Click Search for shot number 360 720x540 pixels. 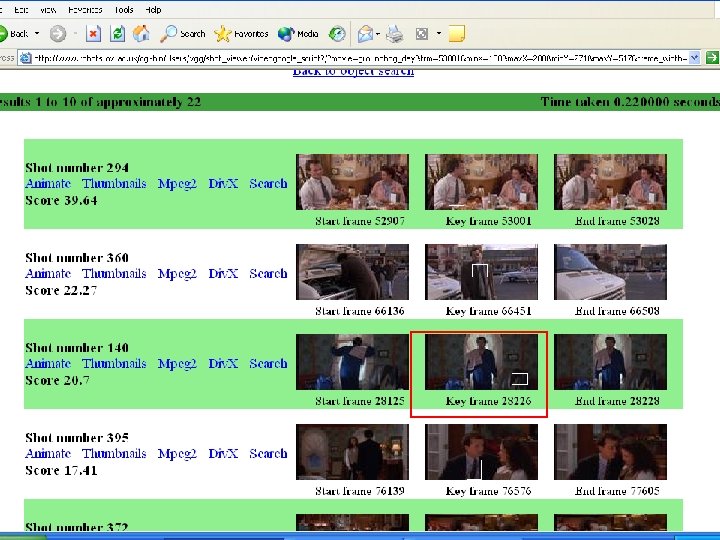tap(268, 274)
